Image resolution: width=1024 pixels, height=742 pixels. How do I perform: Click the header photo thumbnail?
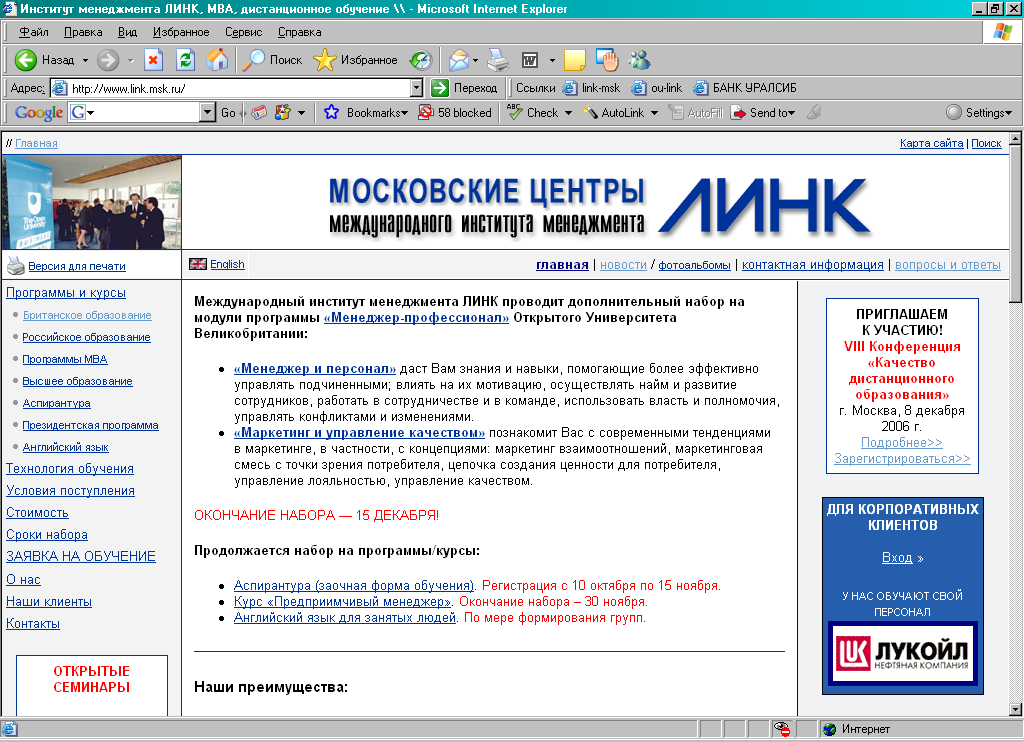(92, 202)
